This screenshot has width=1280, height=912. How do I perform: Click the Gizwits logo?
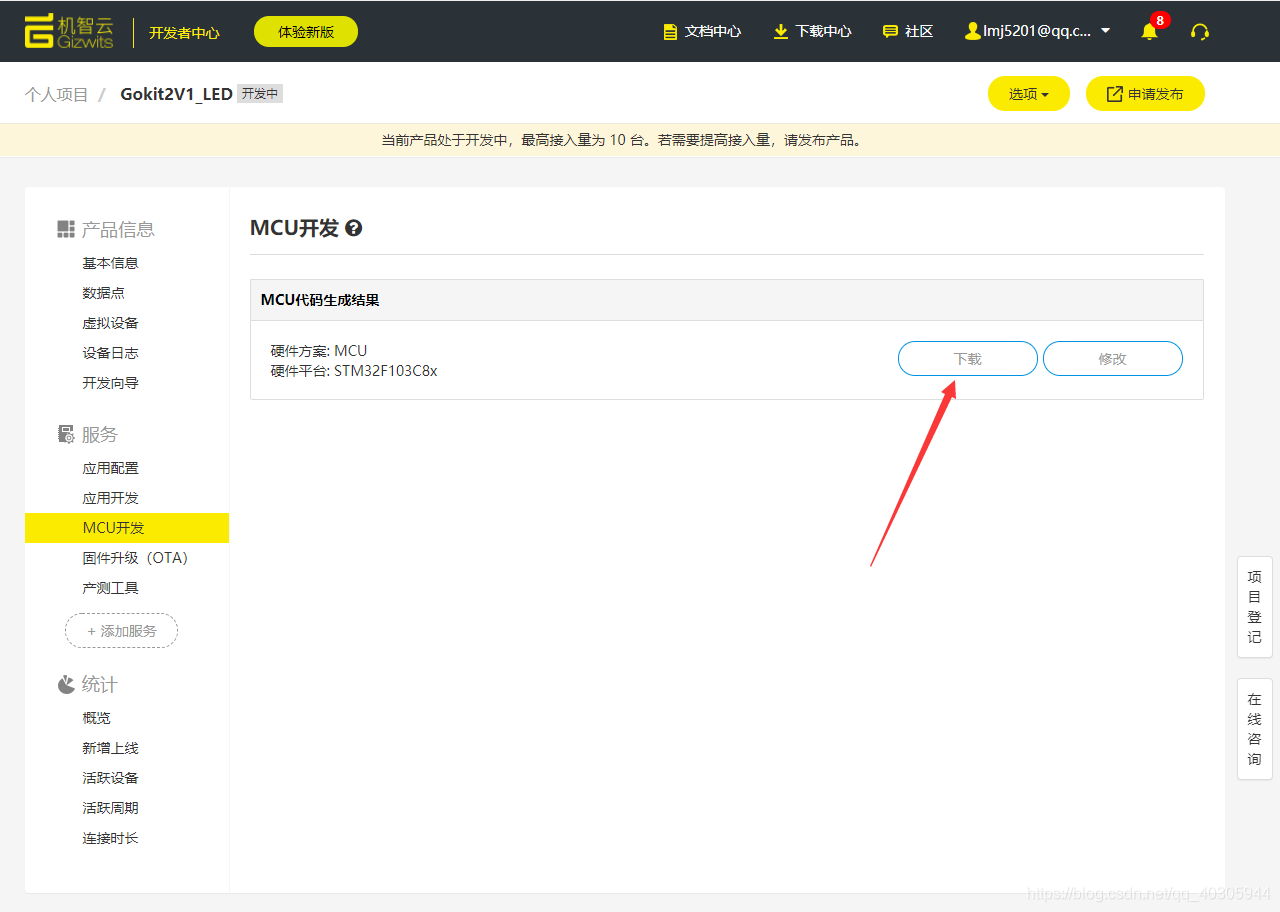coord(69,31)
